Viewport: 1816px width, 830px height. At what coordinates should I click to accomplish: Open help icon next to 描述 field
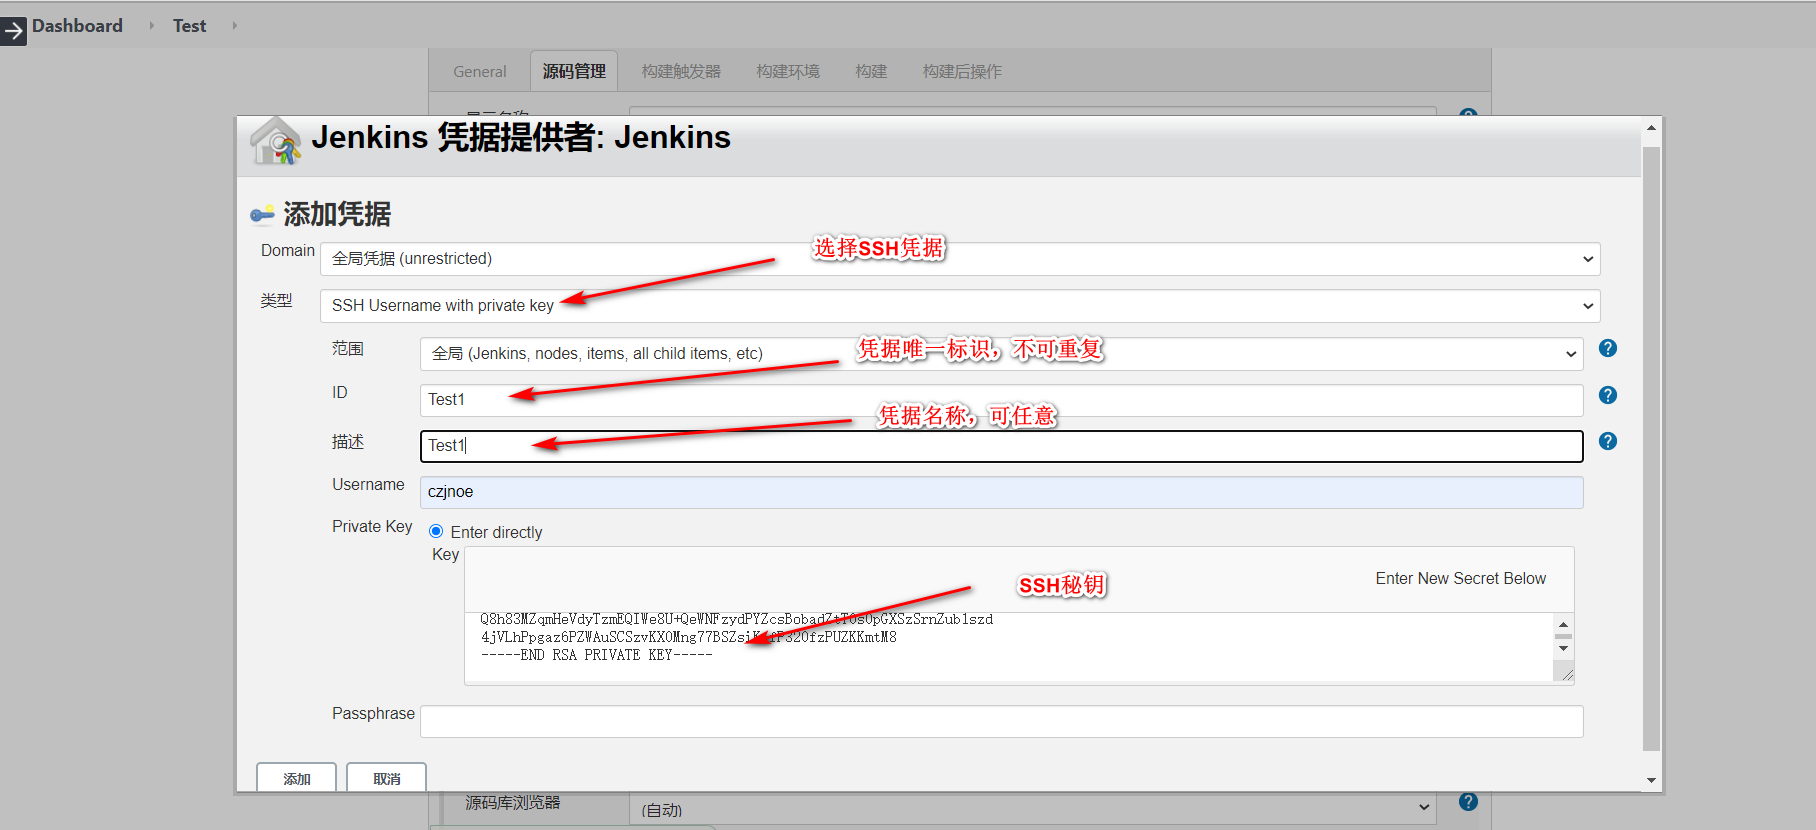point(1608,441)
